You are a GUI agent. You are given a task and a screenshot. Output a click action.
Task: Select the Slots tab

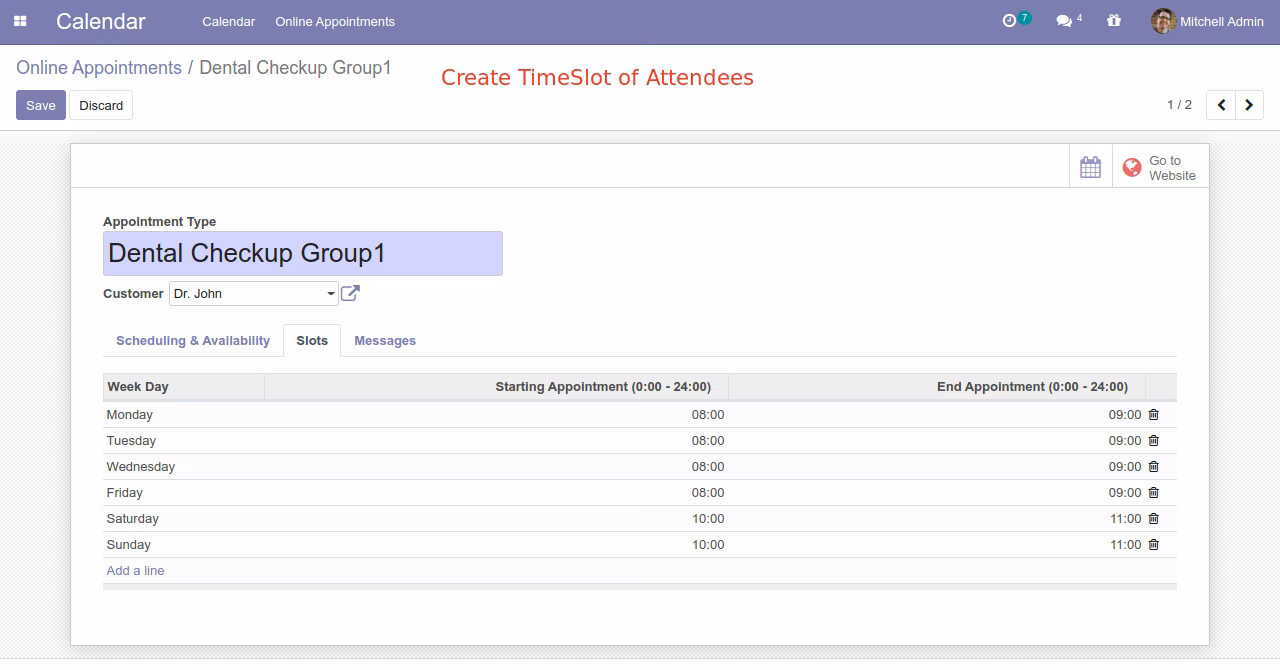[x=312, y=340]
